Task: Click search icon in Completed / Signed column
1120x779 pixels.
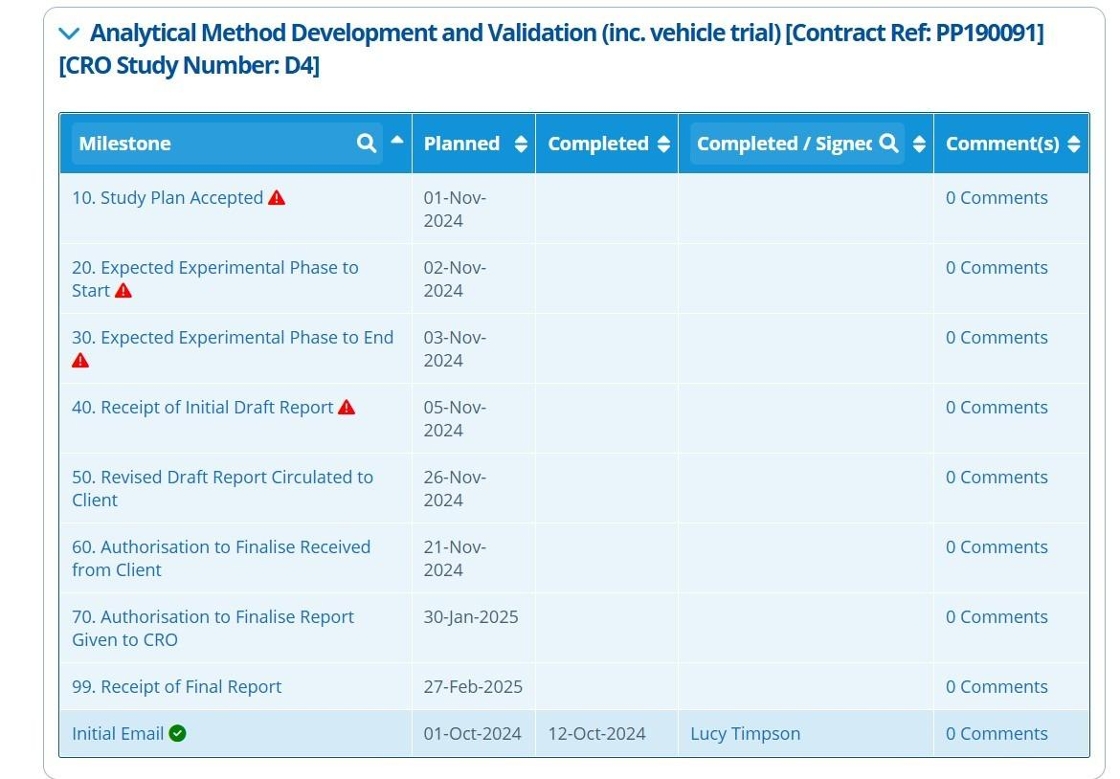Action: [888, 143]
